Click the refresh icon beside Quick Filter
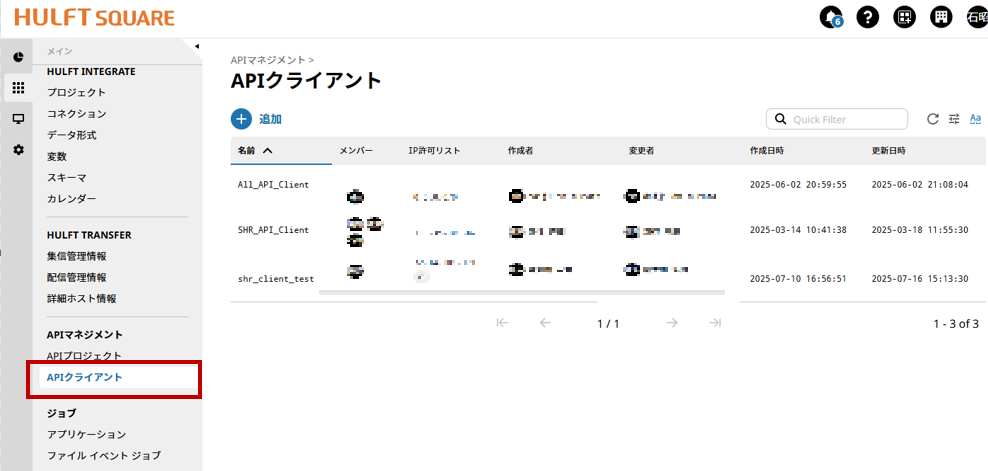This screenshot has width=988, height=471. coord(932,119)
